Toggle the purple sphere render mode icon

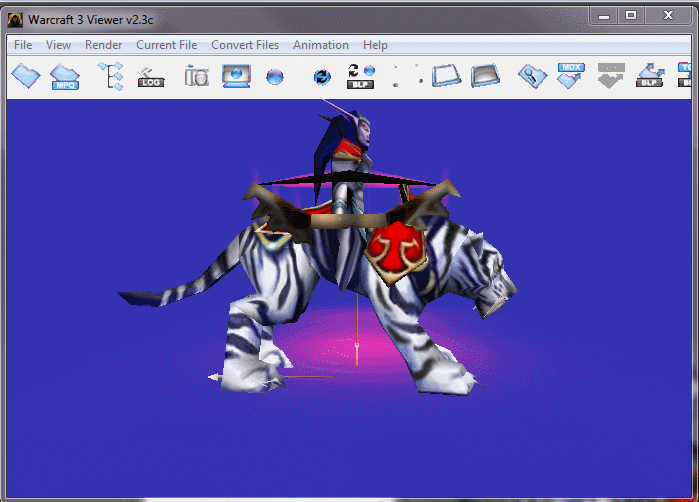275,77
